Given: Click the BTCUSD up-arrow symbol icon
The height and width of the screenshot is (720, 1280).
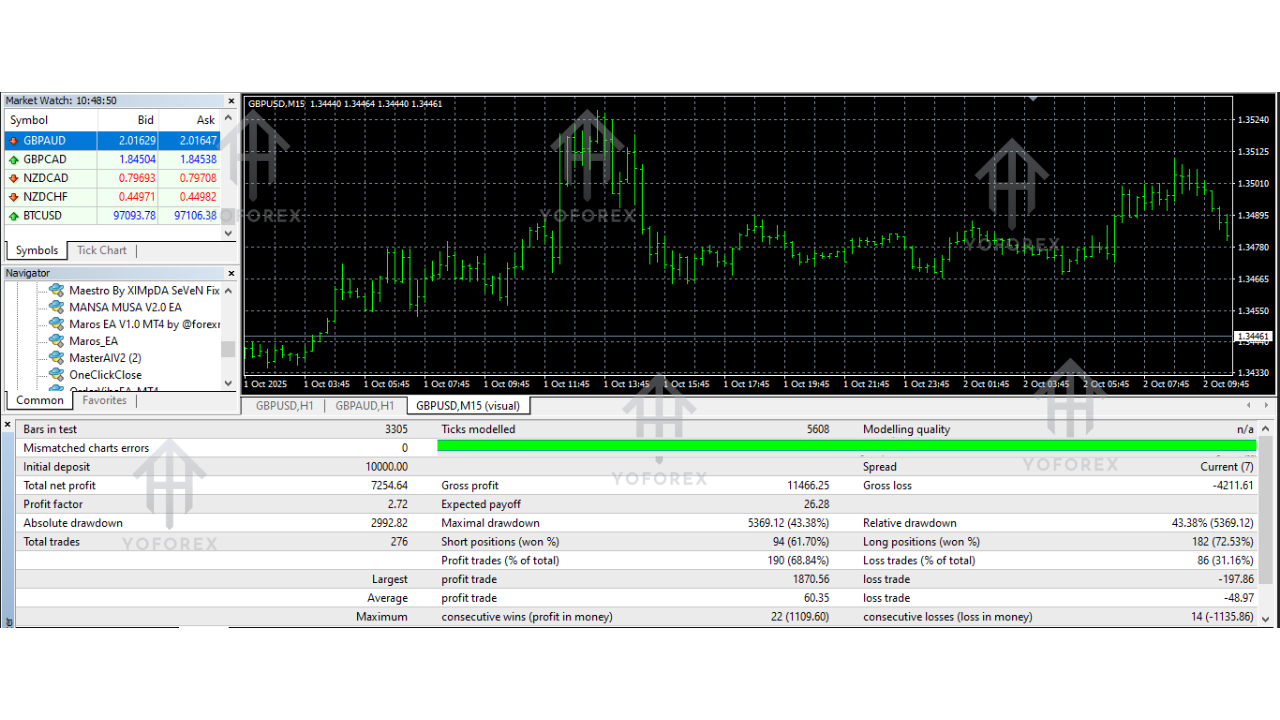Looking at the screenshot, I should [13, 216].
